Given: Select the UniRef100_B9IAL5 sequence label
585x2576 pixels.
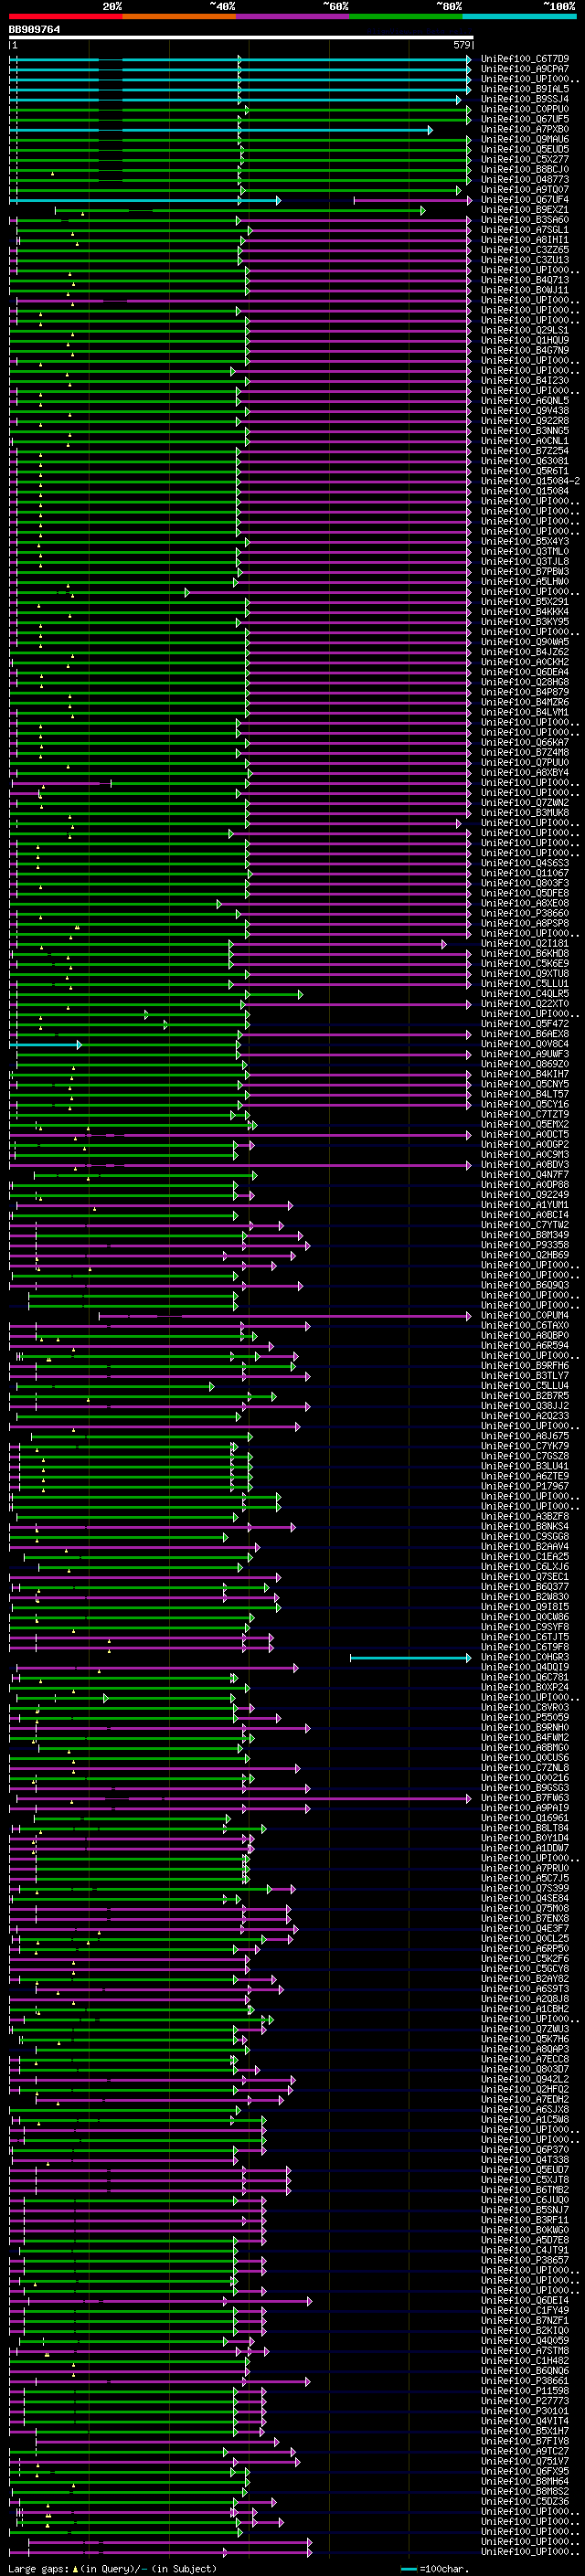Looking at the screenshot, I should coord(525,89).
